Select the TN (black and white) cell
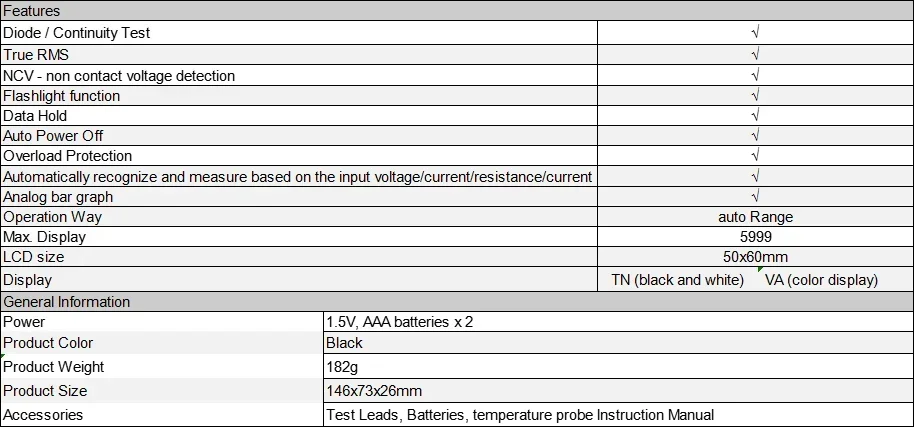The image size is (914, 427). pyautogui.click(x=677, y=280)
